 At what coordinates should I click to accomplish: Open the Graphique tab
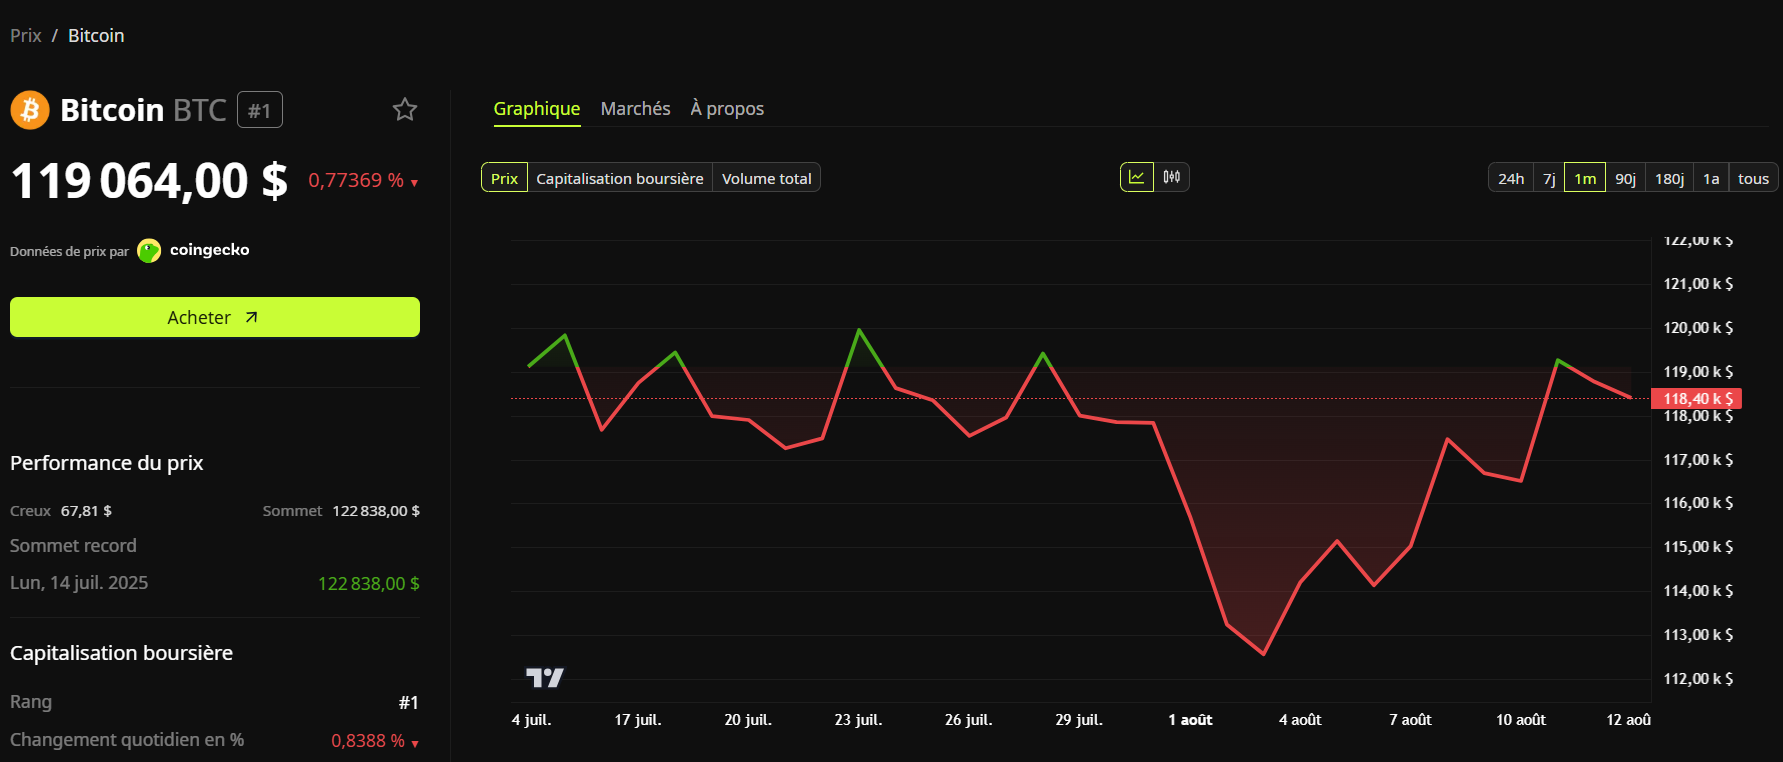[x=537, y=108]
